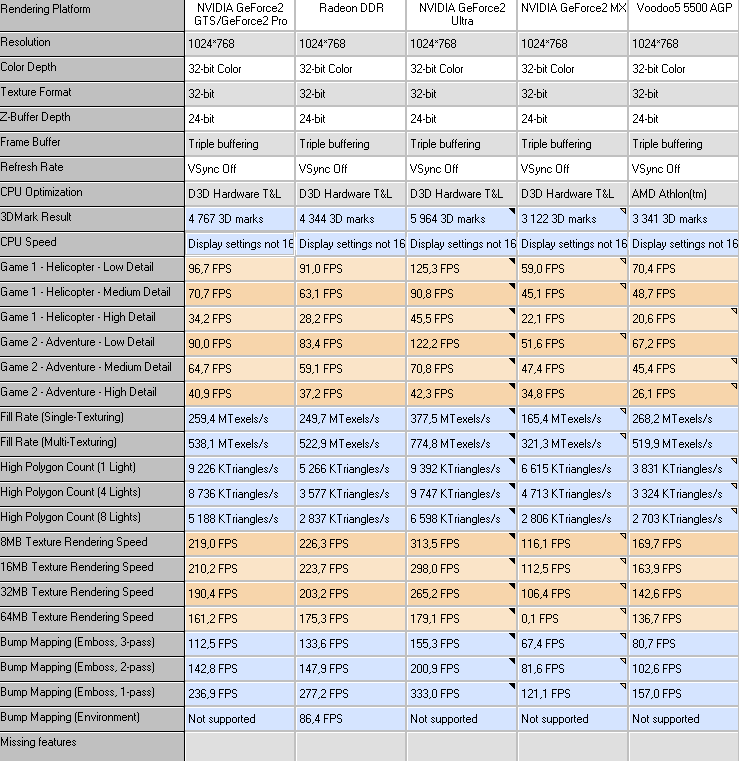Click comment triangle on 0,1 FPS cell
The image size is (739, 762).
tap(623, 611)
